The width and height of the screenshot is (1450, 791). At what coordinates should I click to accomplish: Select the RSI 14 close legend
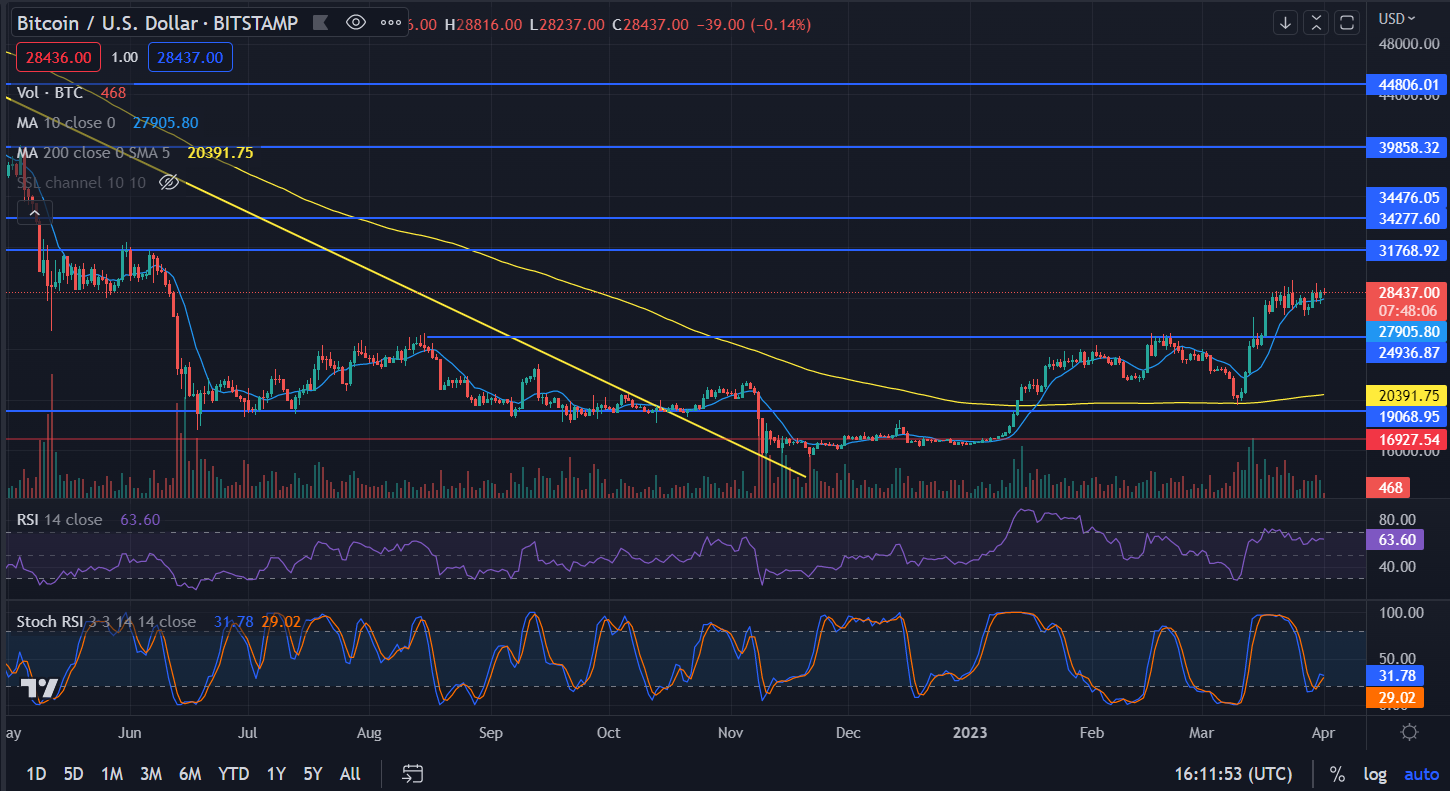click(59, 519)
